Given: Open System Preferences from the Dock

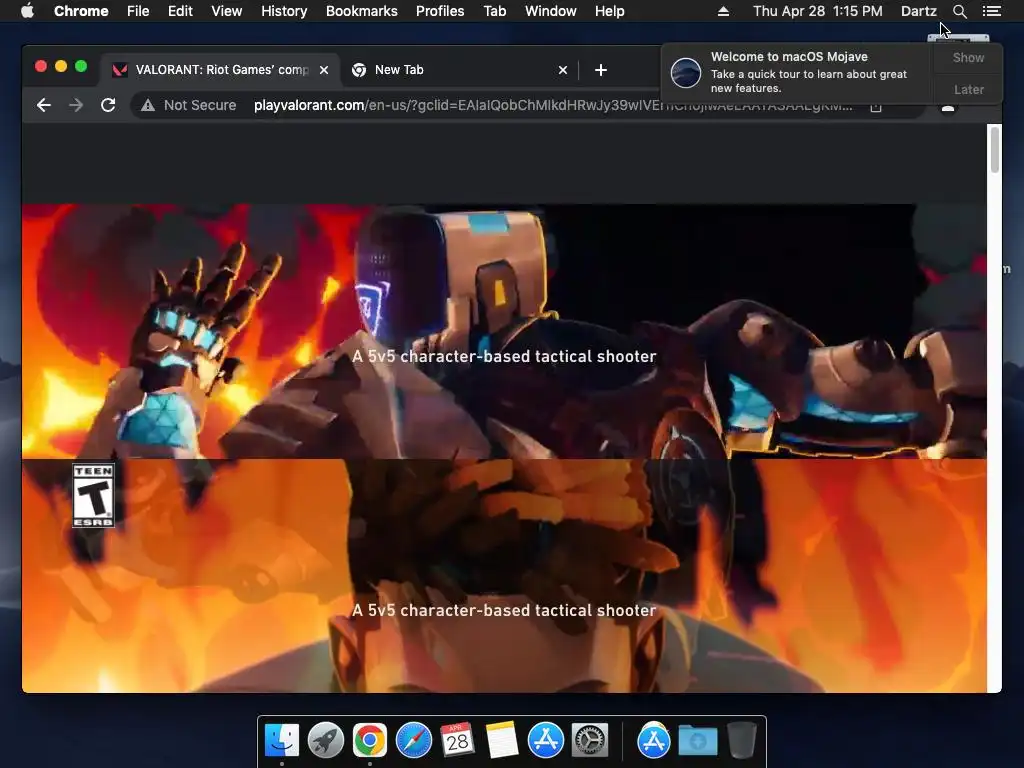Looking at the screenshot, I should (x=590, y=740).
